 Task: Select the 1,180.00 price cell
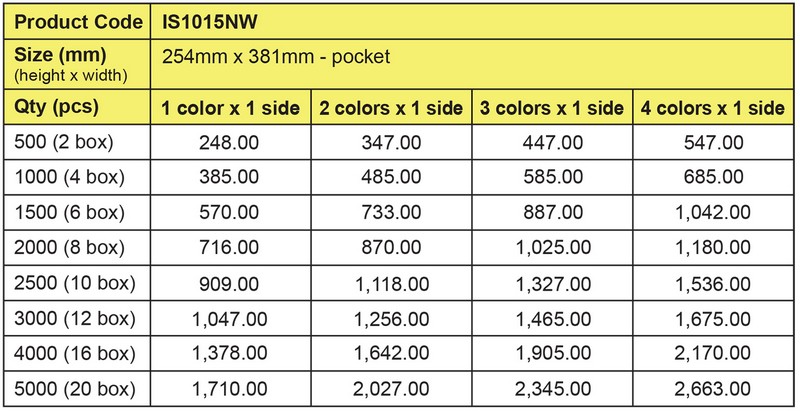pyautogui.click(x=714, y=248)
